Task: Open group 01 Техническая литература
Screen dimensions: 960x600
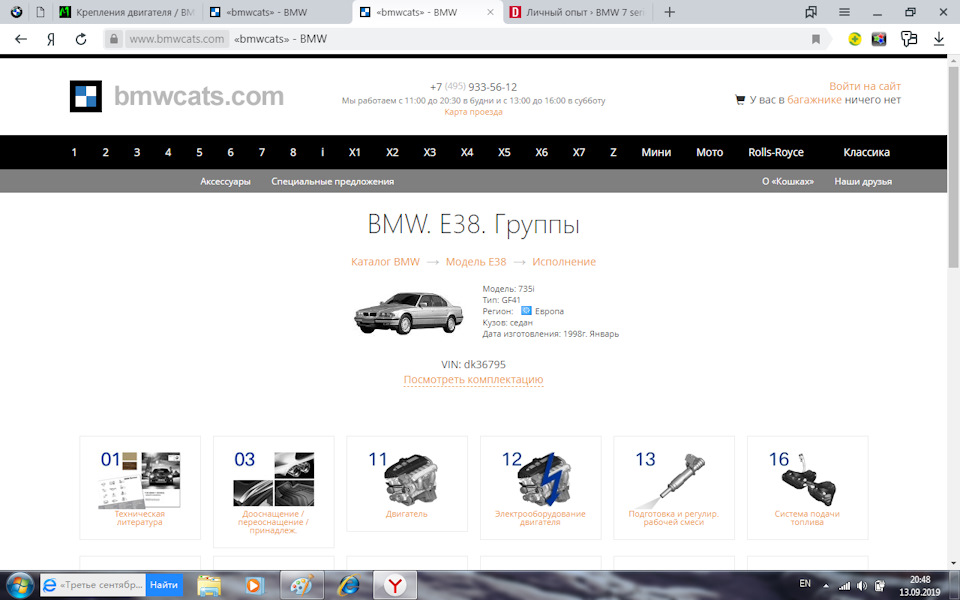Action: pyautogui.click(x=140, y=488)
